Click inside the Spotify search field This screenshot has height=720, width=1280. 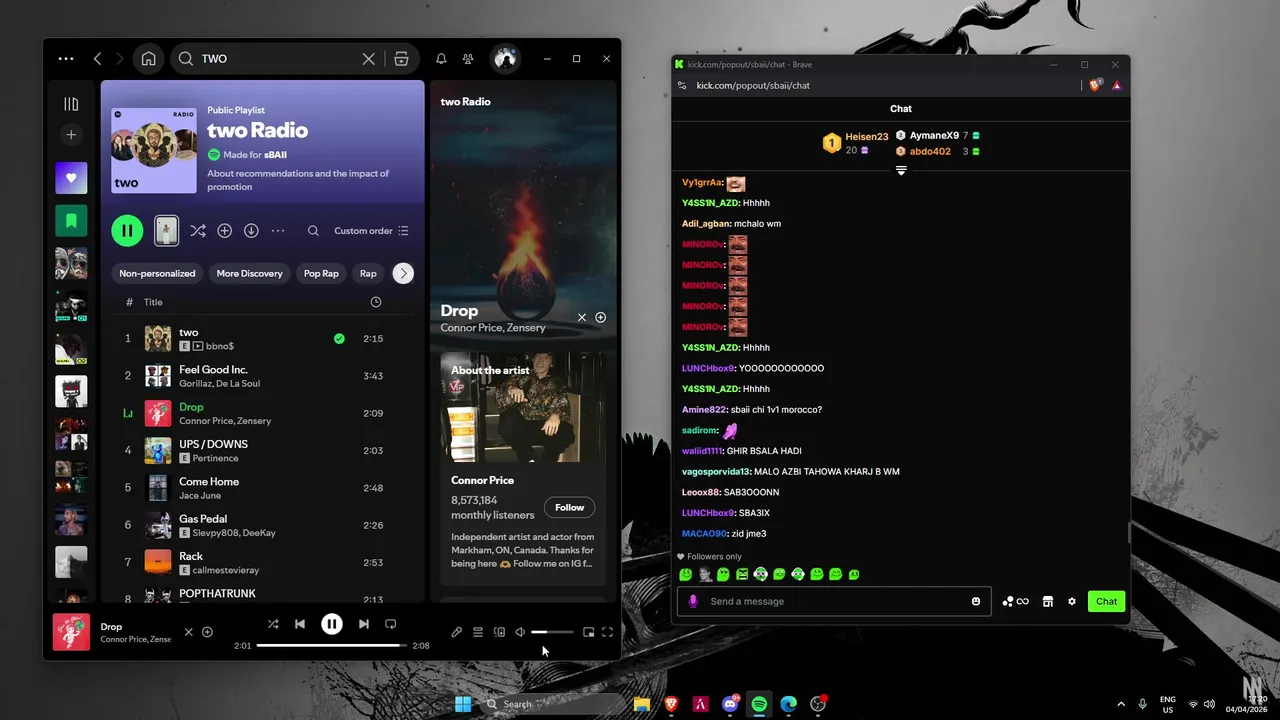coord(279,59)
